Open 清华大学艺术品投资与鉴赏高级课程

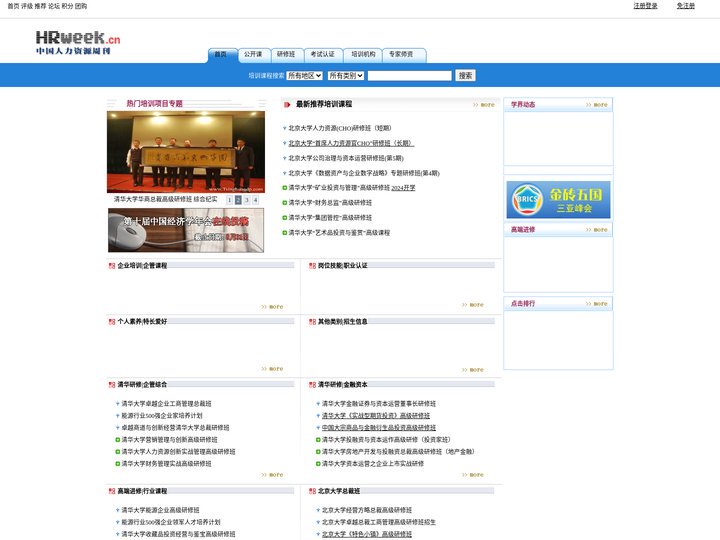tap(339, 233)
